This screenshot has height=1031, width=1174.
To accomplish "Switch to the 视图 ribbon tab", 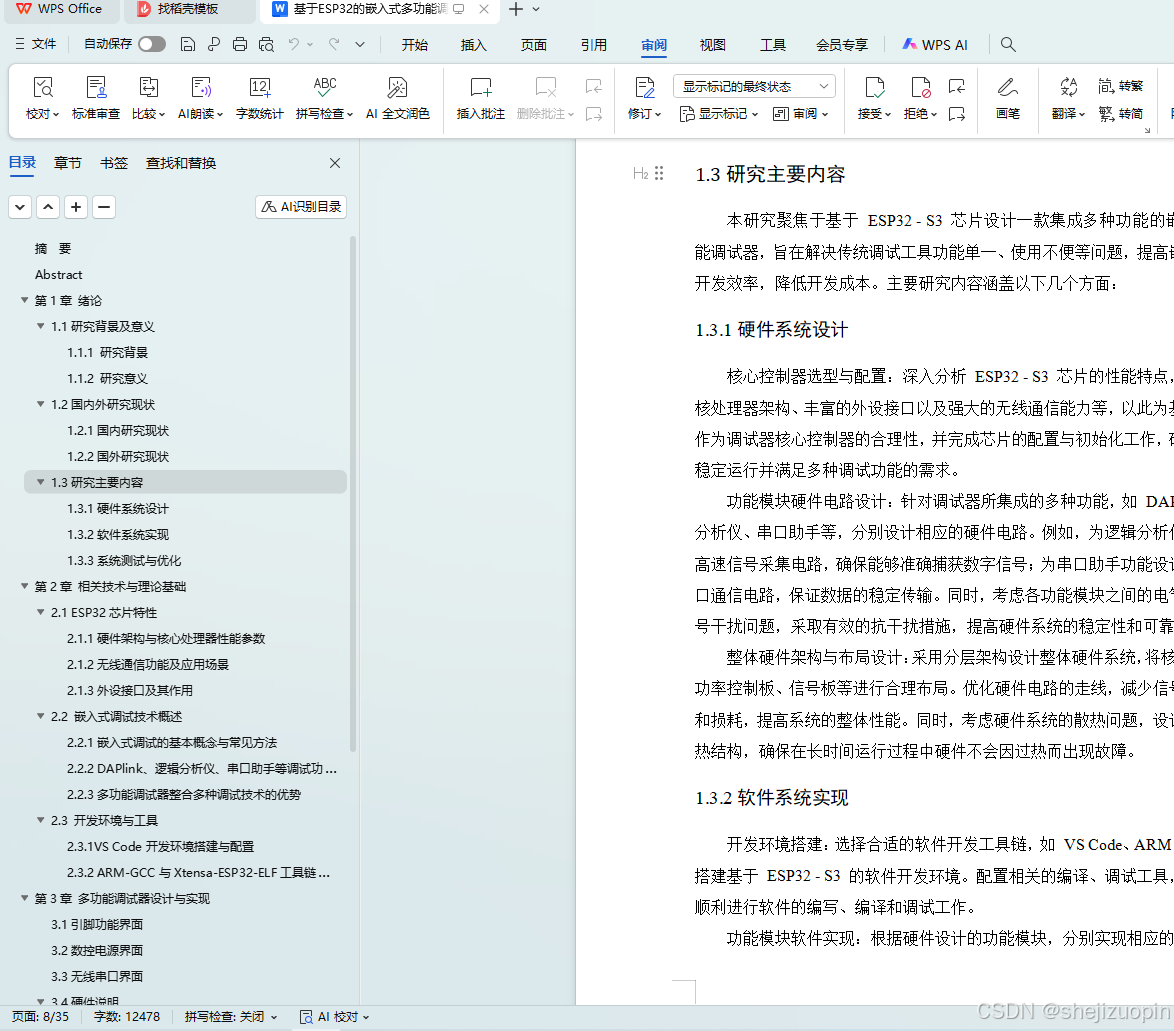I will [x=712, y=44].
